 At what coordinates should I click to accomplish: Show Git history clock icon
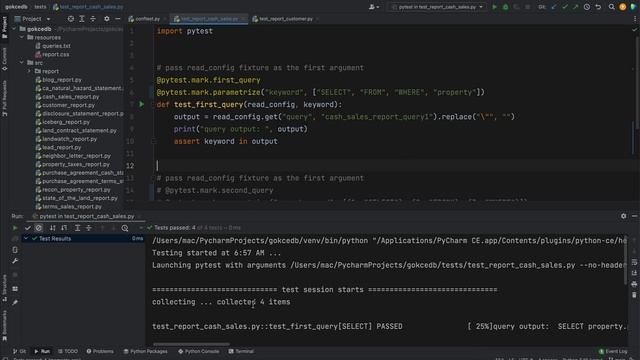(x=587, y=7)
